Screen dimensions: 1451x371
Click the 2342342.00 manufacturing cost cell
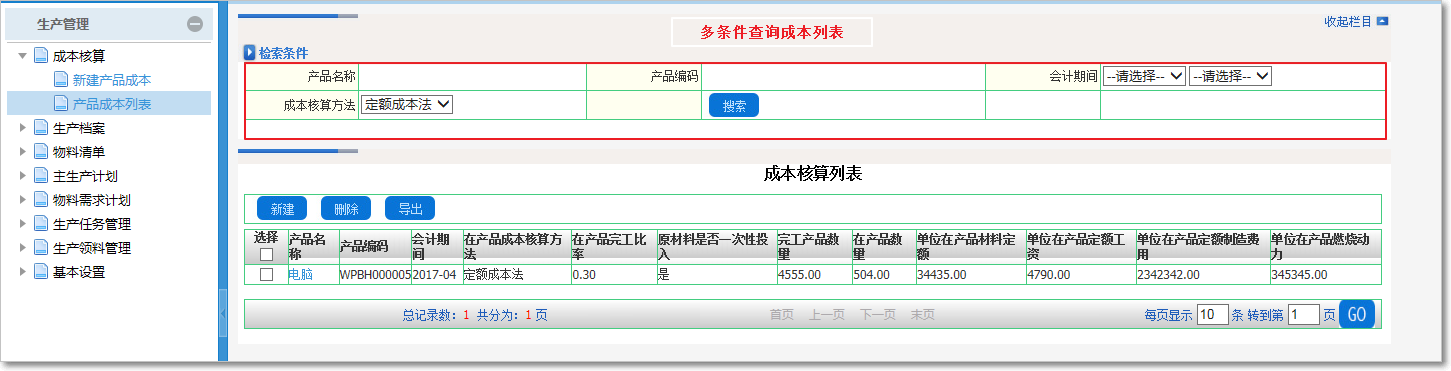1202,274
